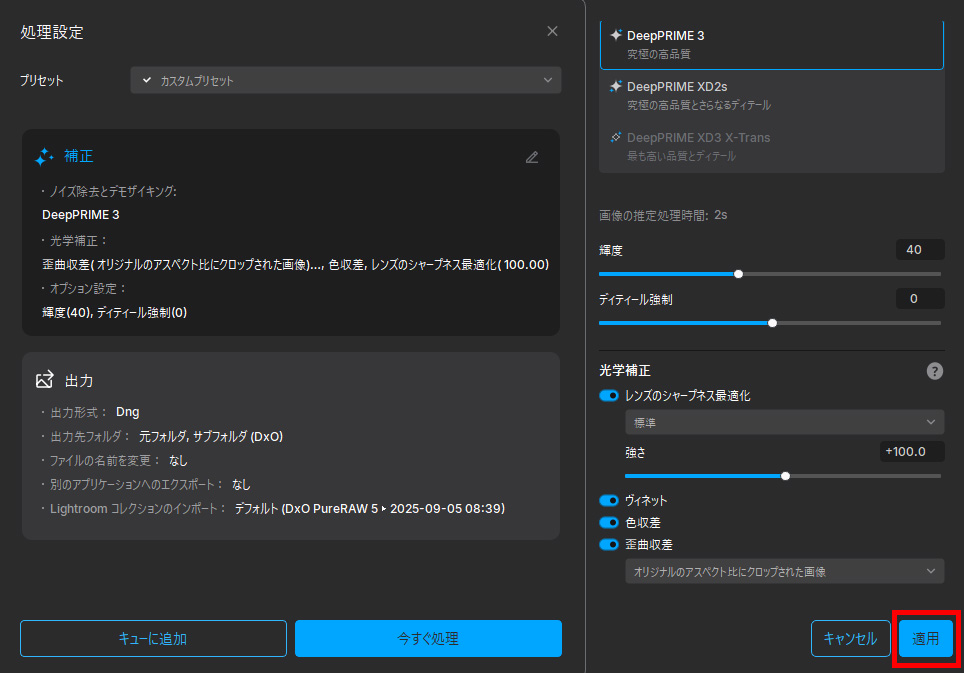Toggle the 歪曲収差 switch

click(x=609, y=545)
